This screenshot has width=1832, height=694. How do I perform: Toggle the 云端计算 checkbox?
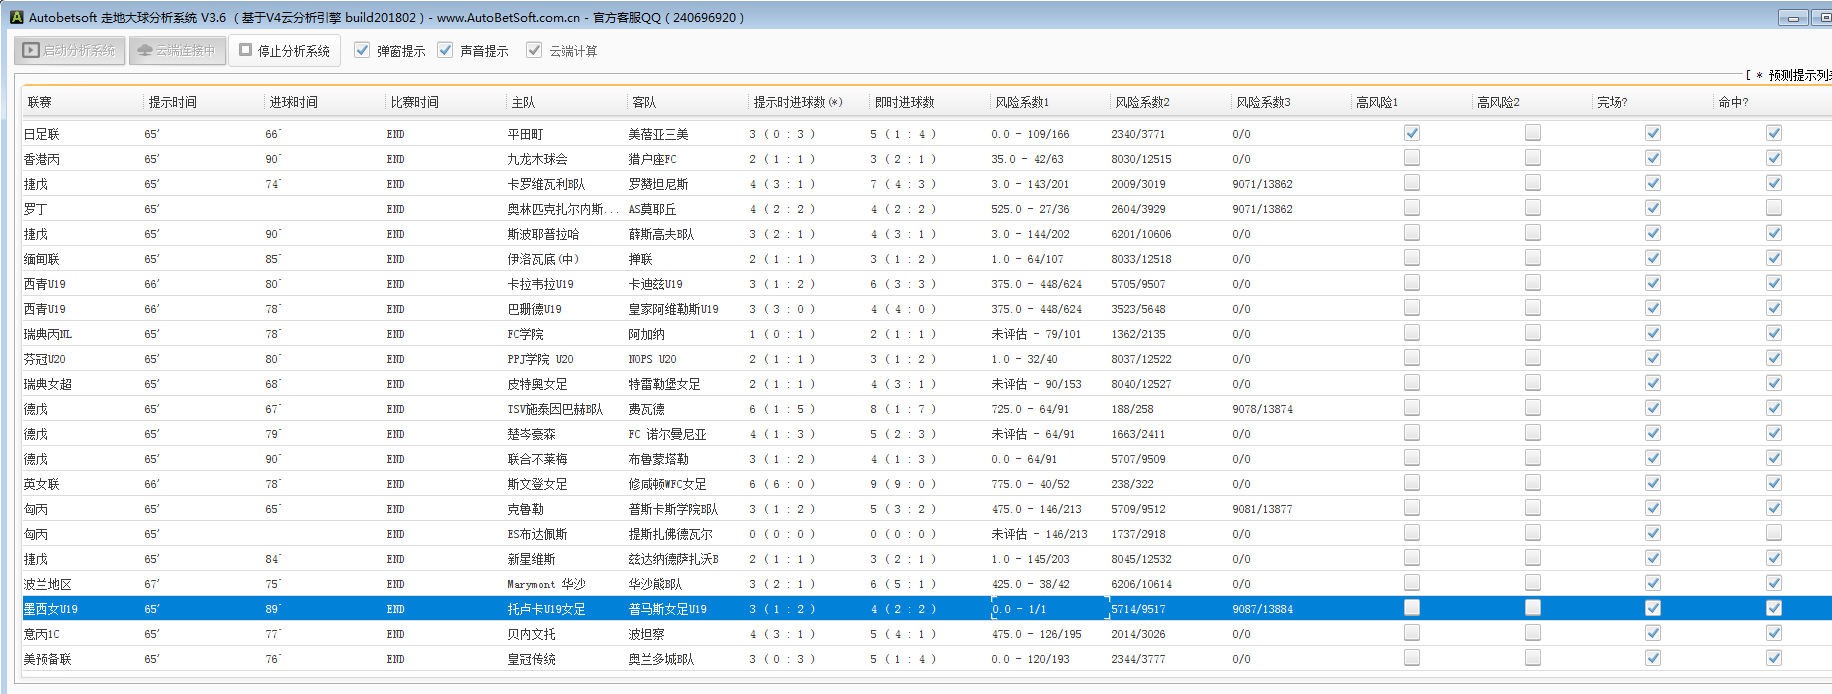tap(534, 50)
